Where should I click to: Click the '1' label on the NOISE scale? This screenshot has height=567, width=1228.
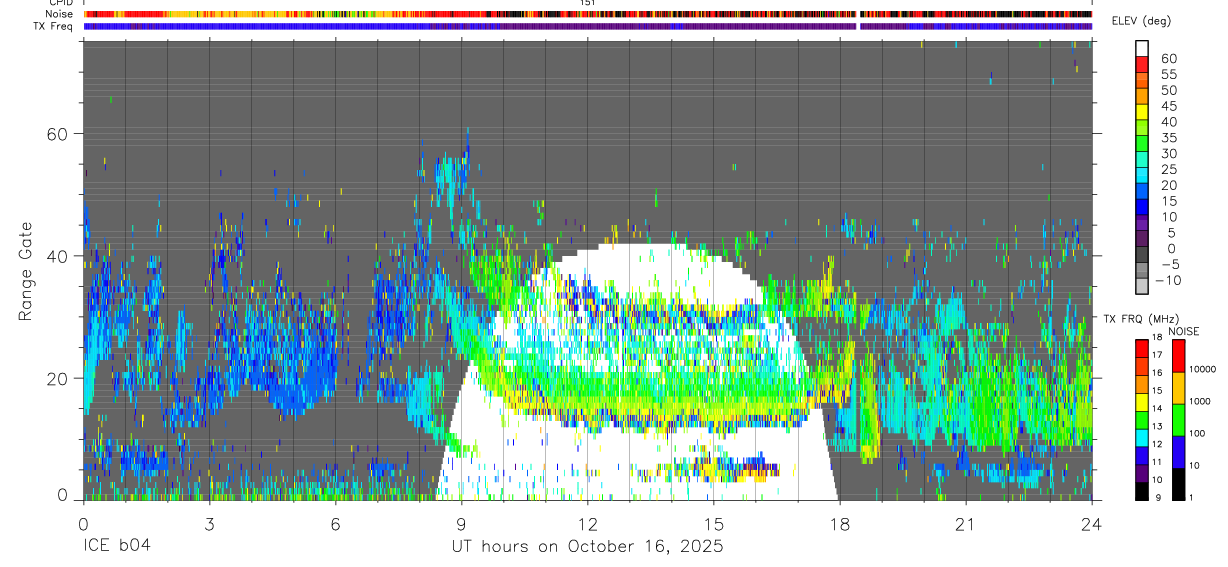tap(1191, 499)
